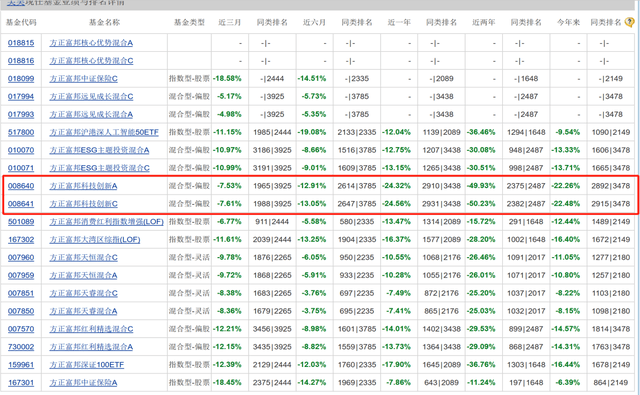The image size is (640, 395).
Task: Open fund code link 008640
Action: 21,186
